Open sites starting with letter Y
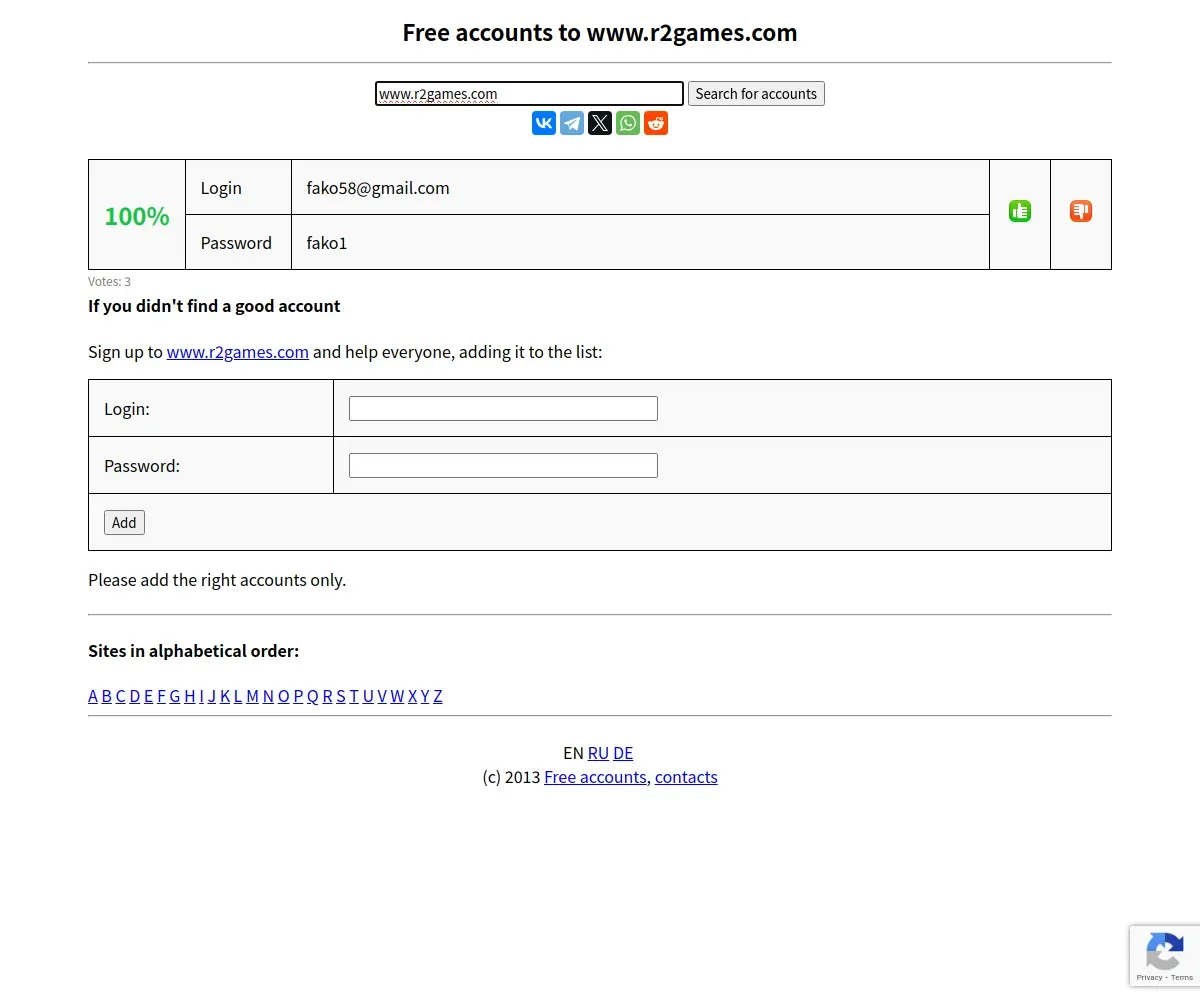 (x=425, y=696)
